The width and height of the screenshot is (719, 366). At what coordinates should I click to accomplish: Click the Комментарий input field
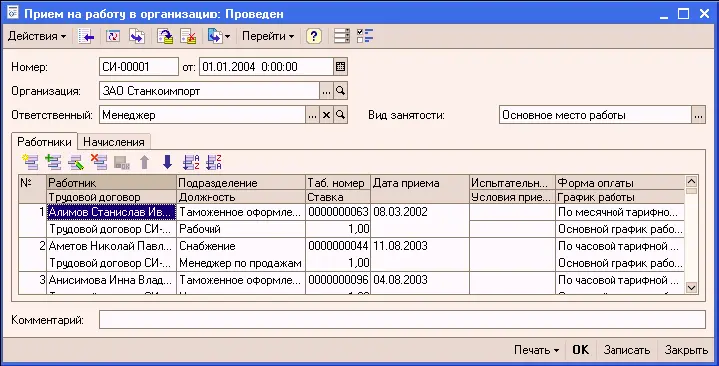pos(402,320)
